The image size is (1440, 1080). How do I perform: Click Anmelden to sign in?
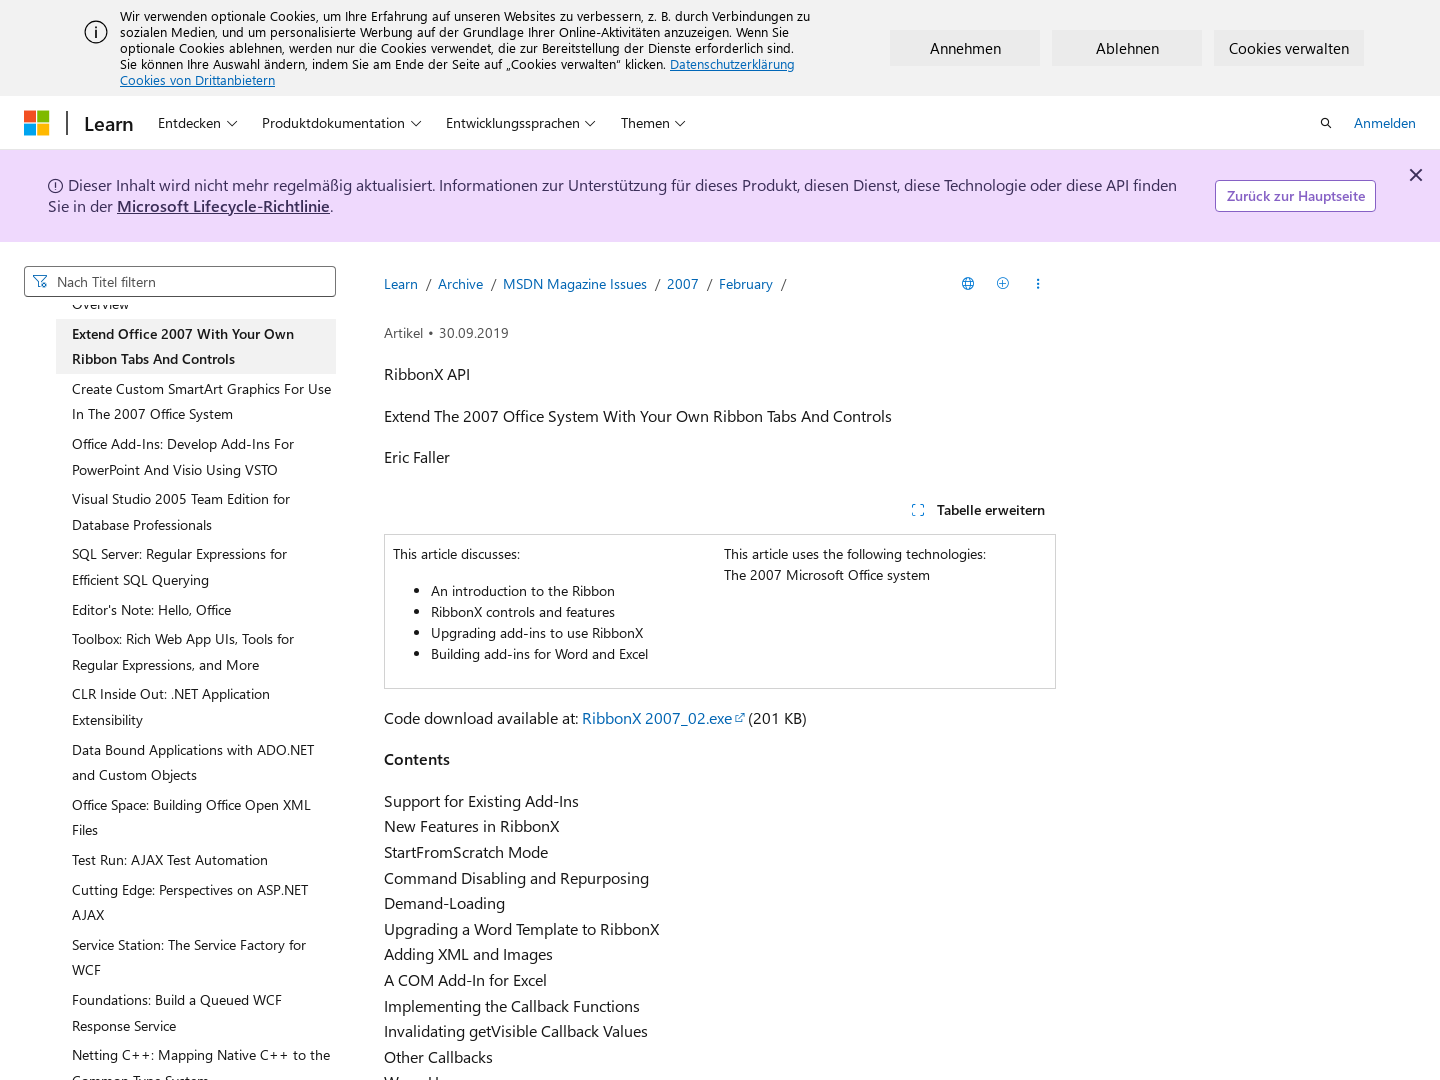click(1385, 123)
